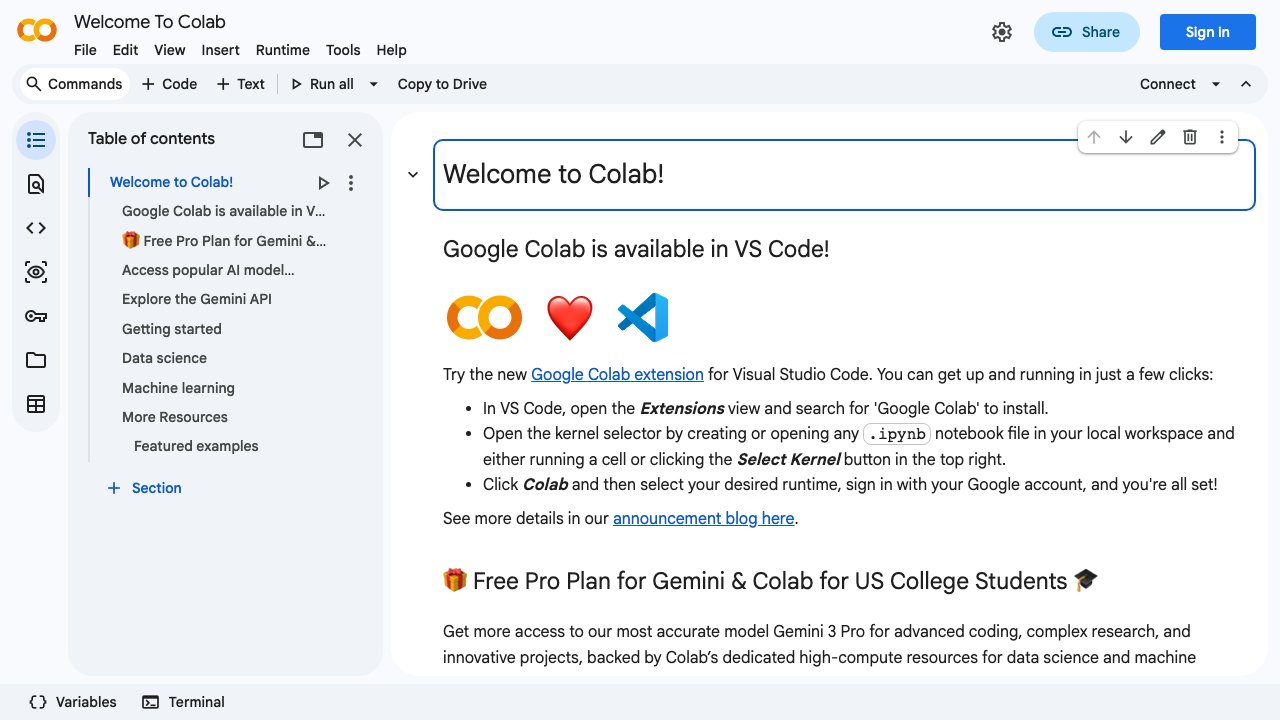Click the Free Pro Plan for Gemini heading

tap(770, 581)
